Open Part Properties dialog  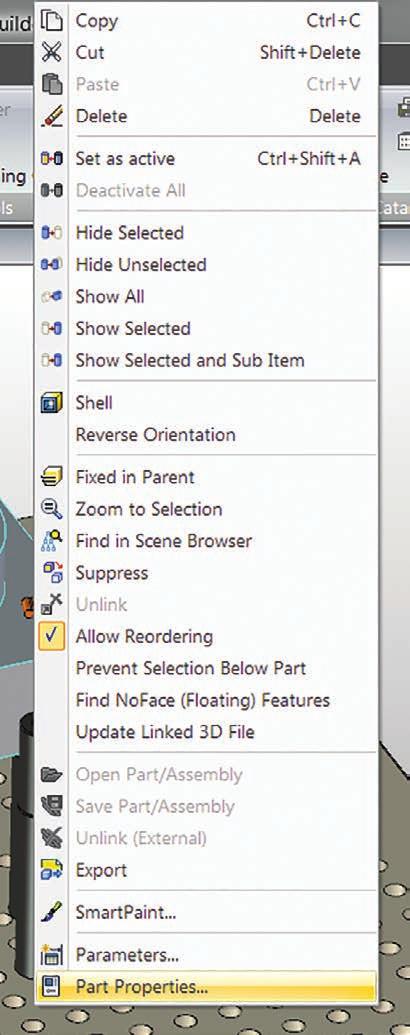[x=206, y=987]
